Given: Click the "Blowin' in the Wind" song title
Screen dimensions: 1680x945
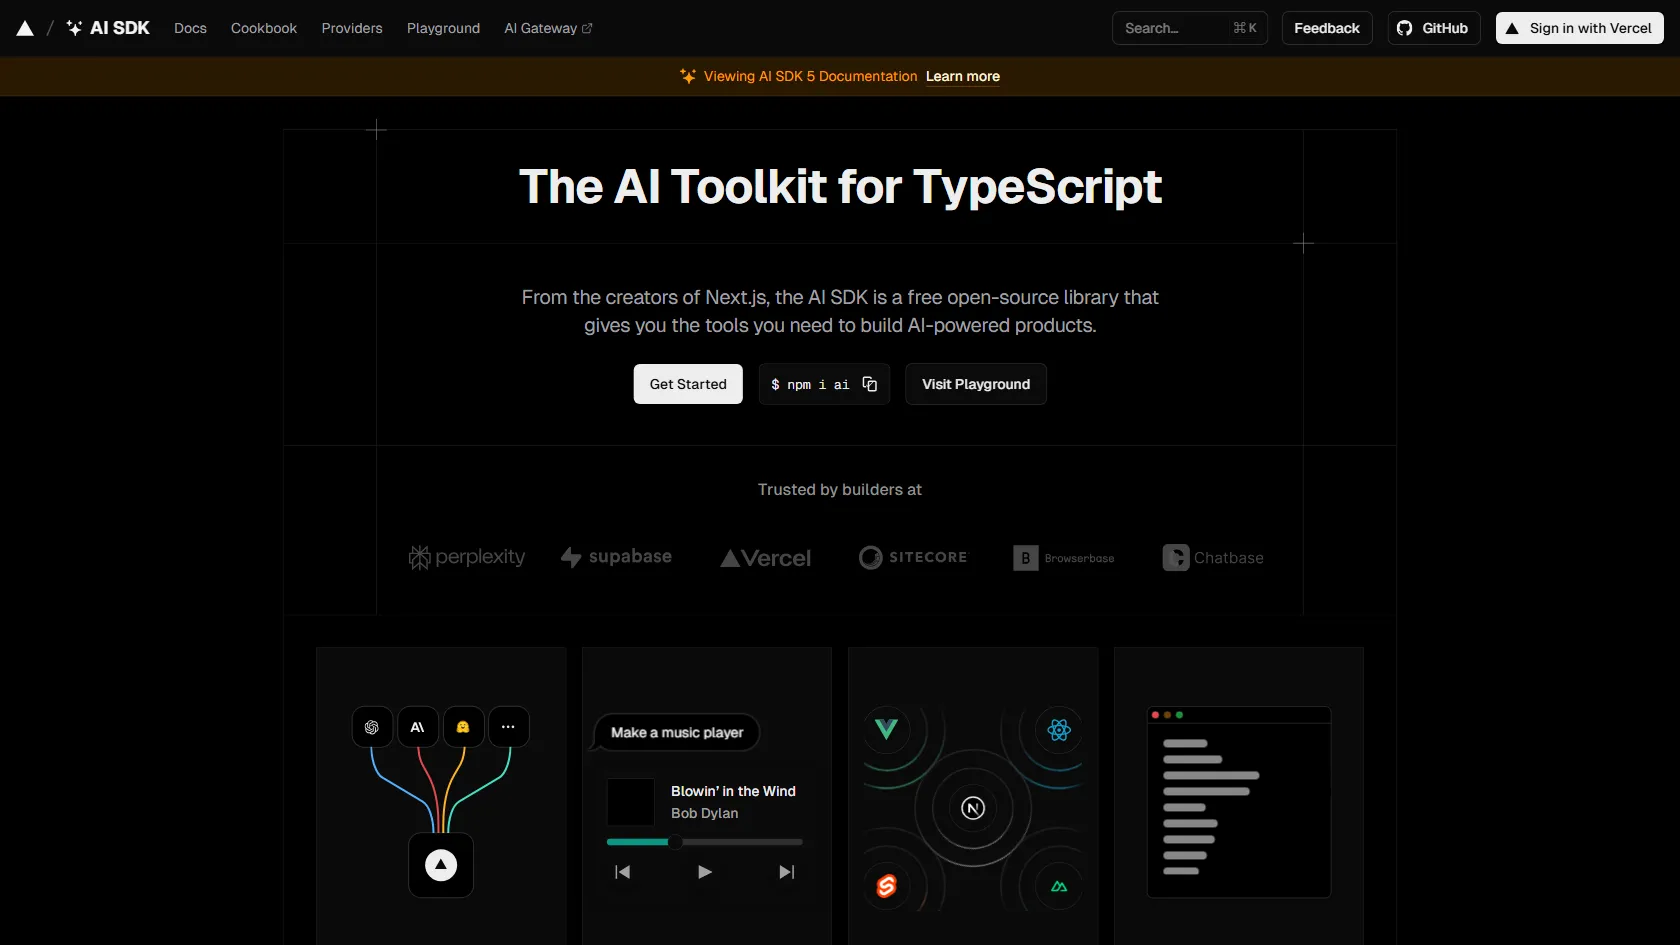Looking at the screenshot, I should (733, 791).
